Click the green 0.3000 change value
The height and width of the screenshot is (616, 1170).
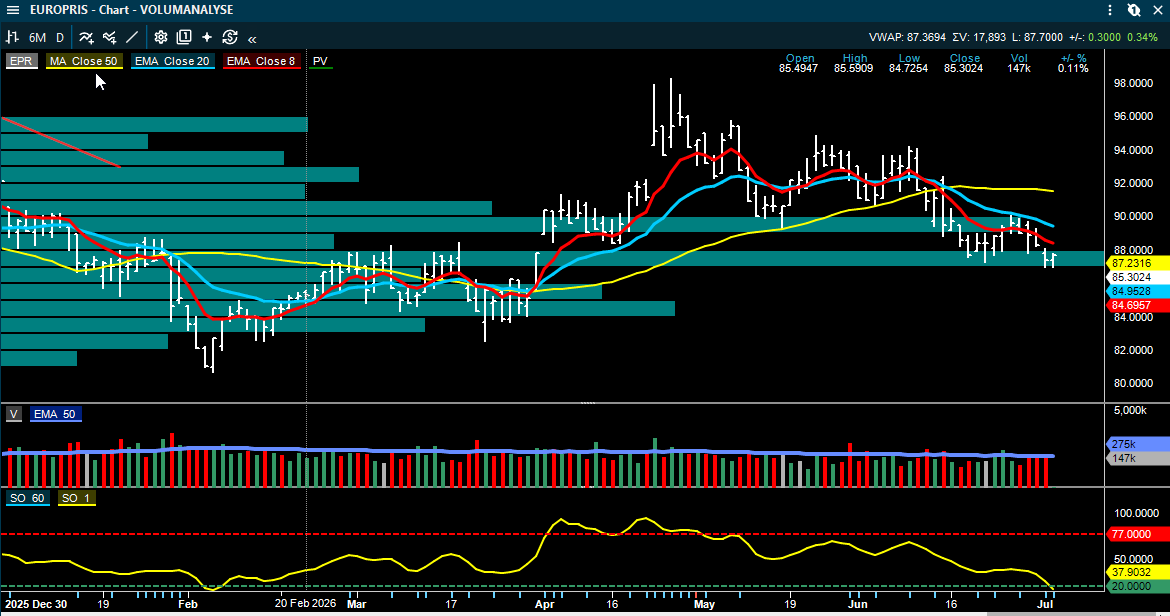tap(1104, 37)
